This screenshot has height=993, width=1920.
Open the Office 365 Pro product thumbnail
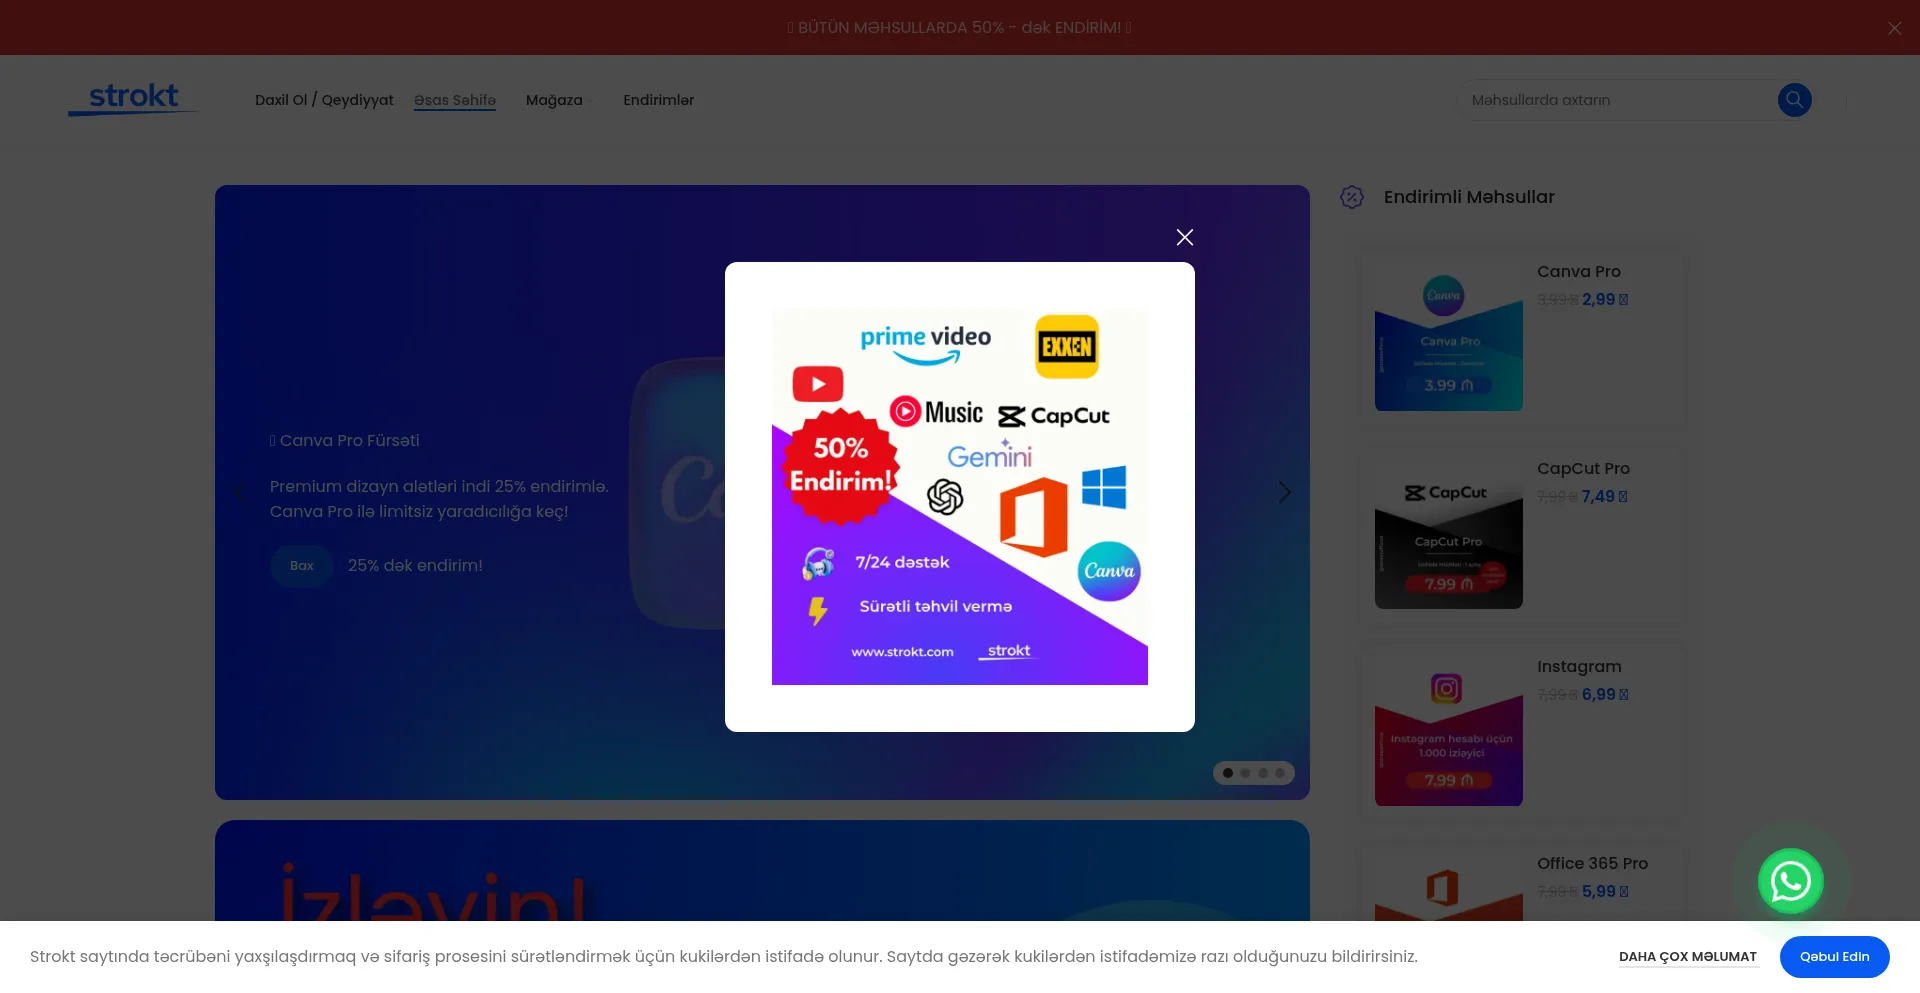1449,888
